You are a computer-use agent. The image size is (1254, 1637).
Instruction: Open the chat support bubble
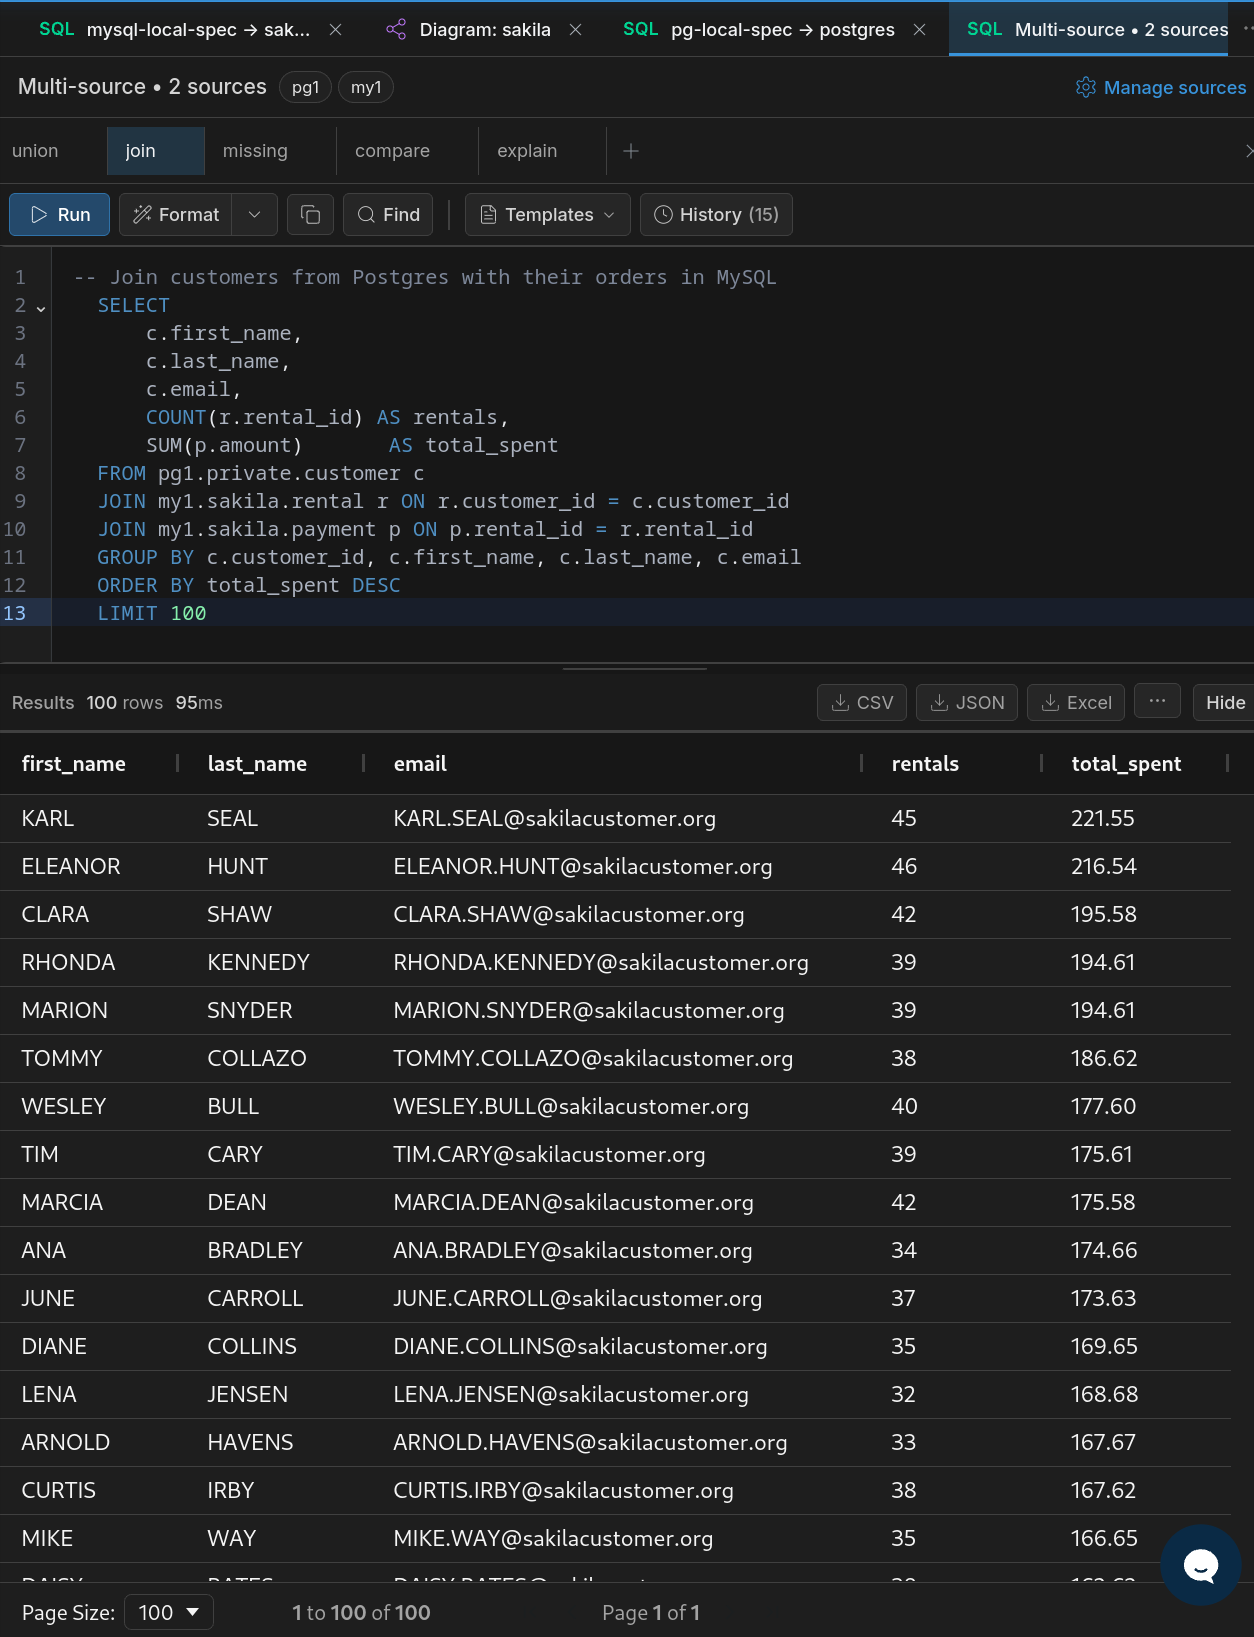coord(1200,1565)
